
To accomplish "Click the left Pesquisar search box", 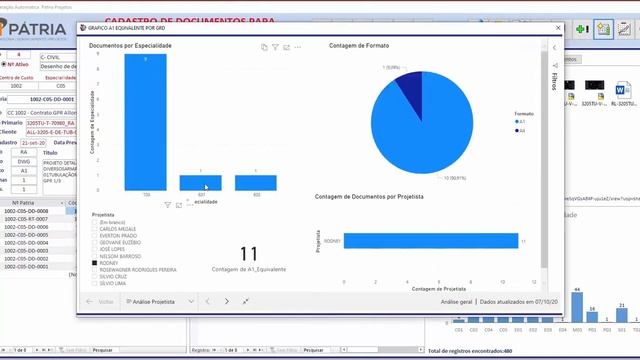I will pos(102,350).
